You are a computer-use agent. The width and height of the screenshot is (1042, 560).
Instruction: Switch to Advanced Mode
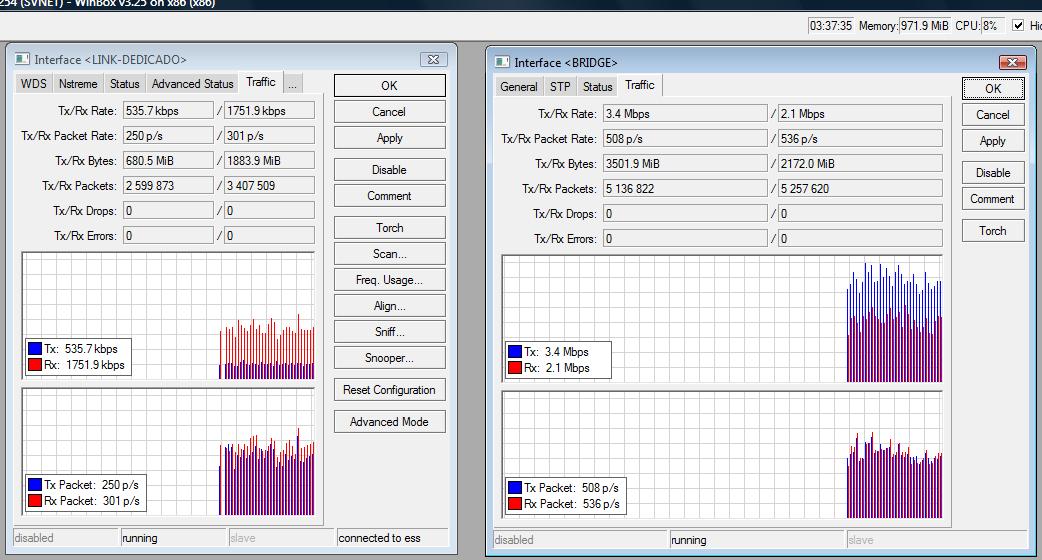click(x=389, y=422)
